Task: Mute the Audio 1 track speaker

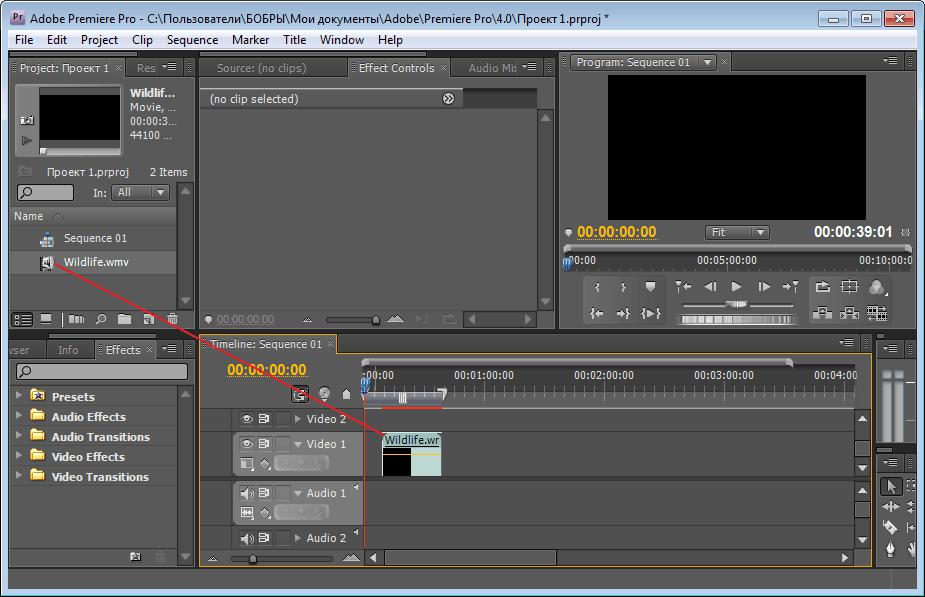Action: point(247,493)
